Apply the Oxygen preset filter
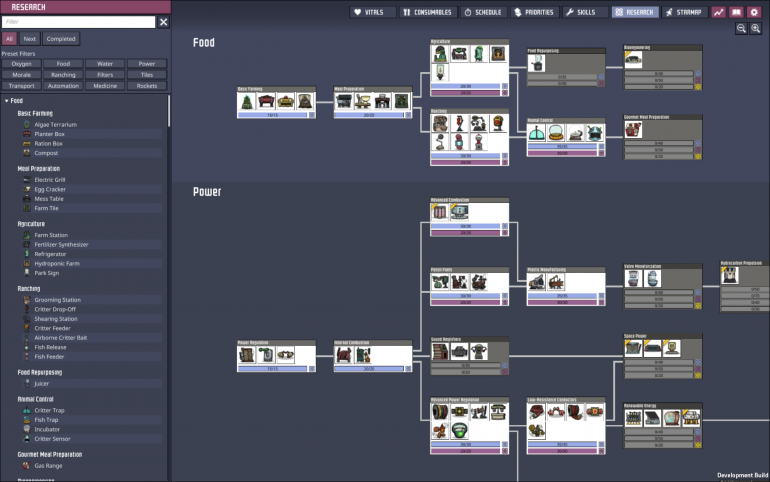This screenshot has width=770, height=482. [22, 64]
